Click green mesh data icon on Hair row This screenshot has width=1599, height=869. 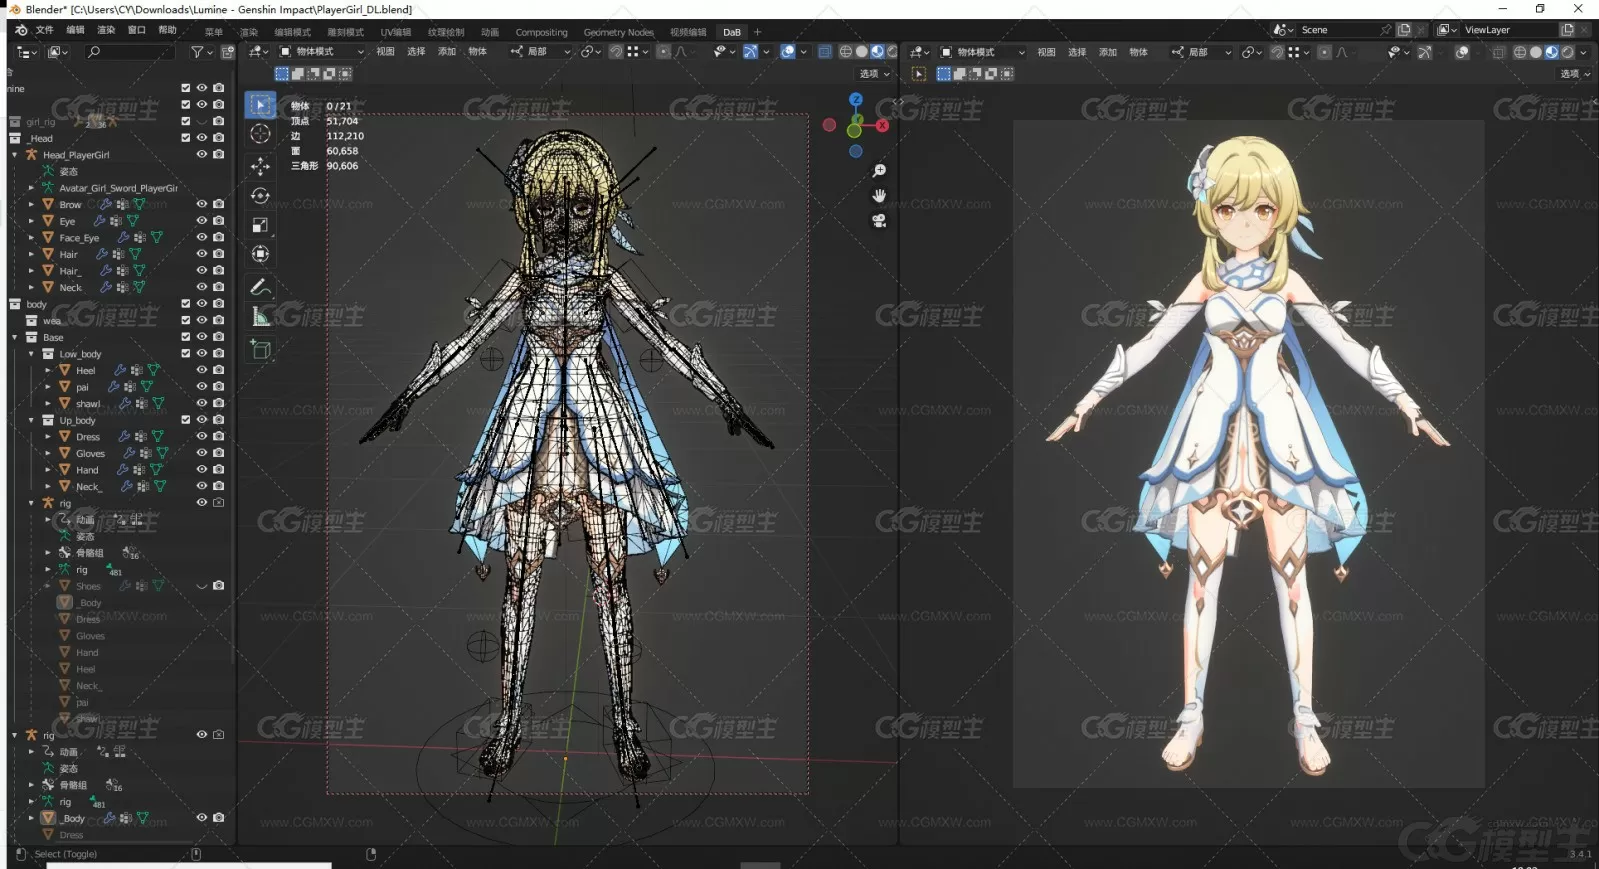136,254
